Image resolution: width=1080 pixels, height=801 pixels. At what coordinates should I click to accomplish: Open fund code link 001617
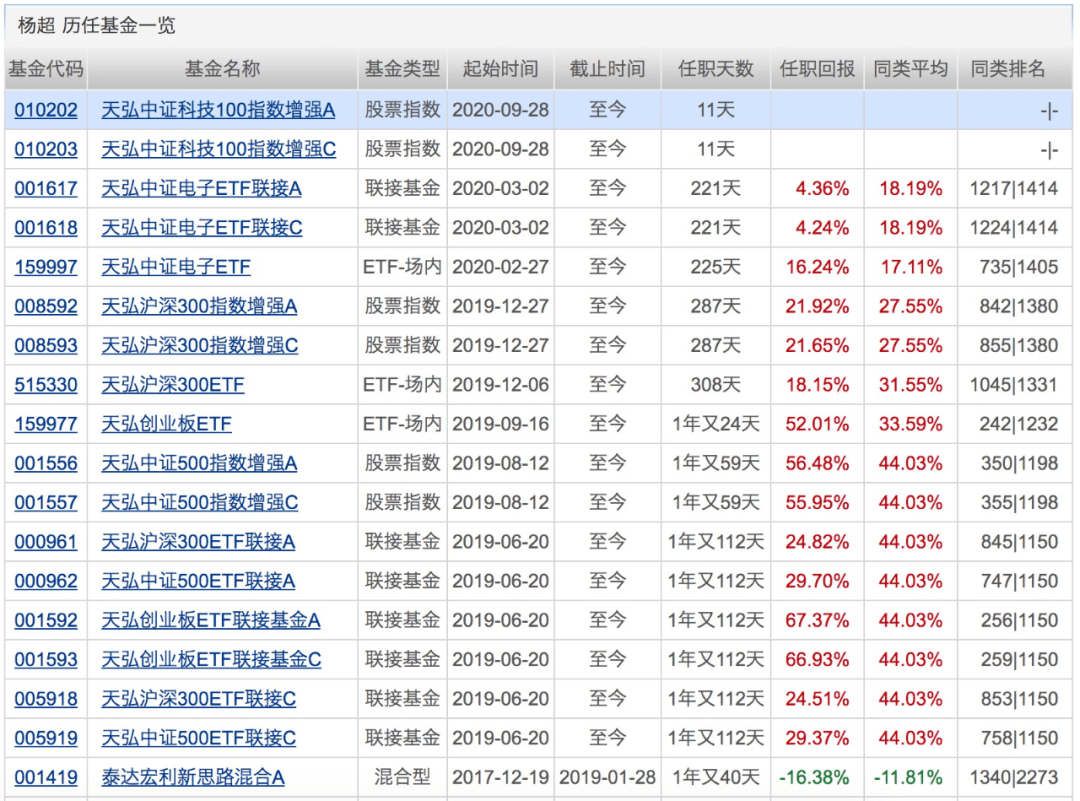point(45,189)
